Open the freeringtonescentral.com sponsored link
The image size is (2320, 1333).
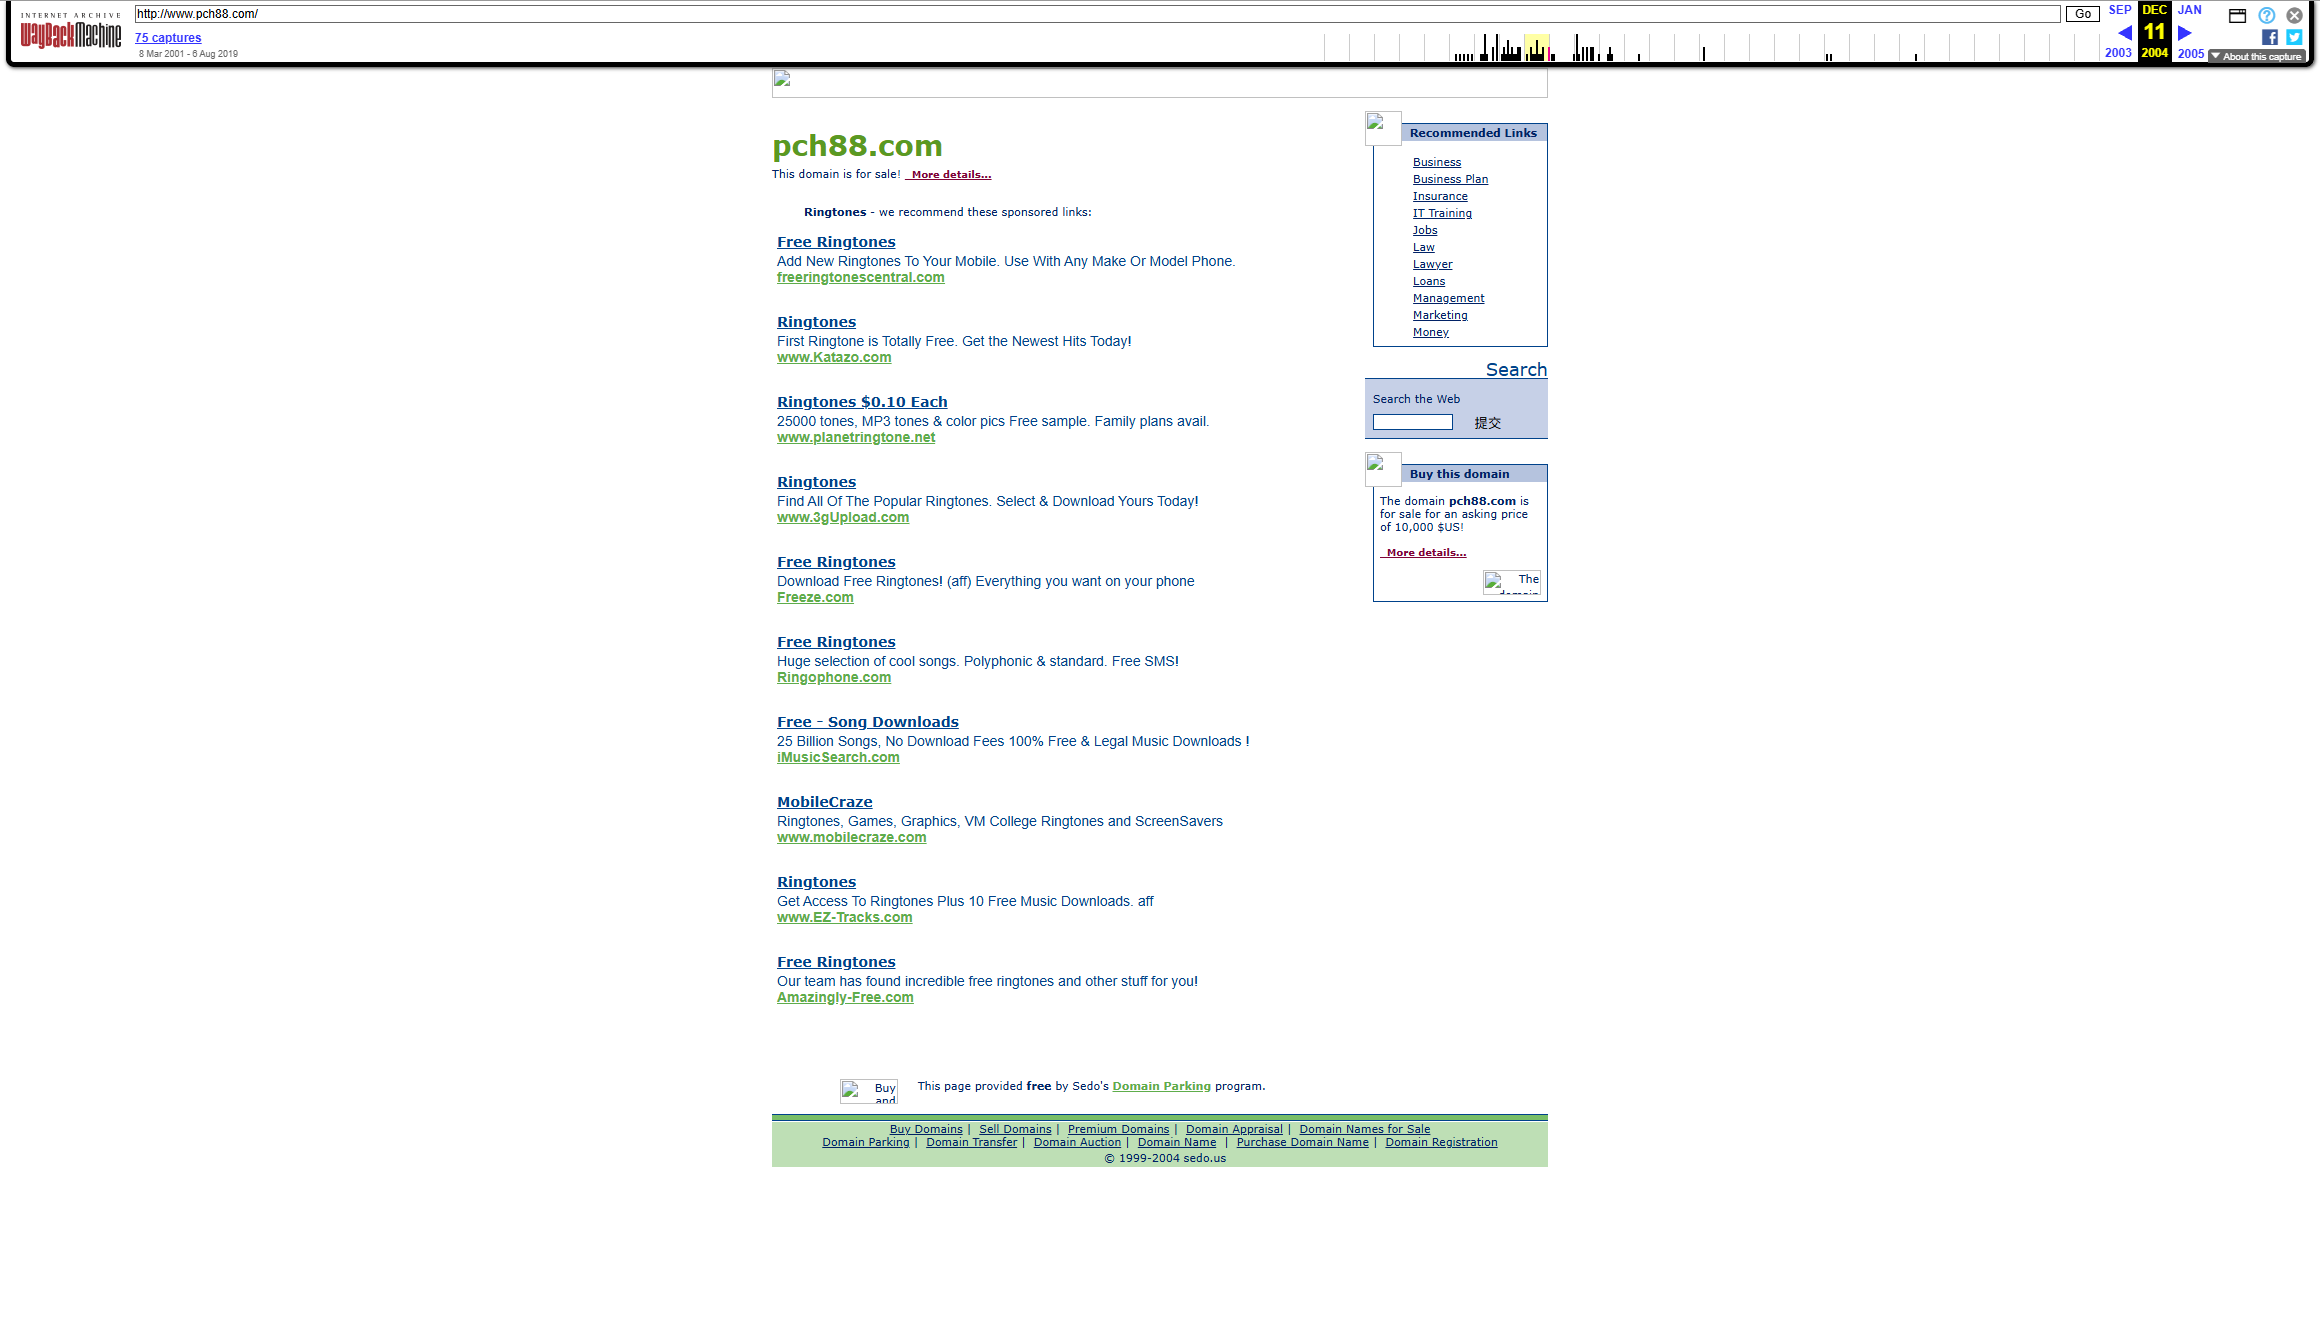pos(860,278)
